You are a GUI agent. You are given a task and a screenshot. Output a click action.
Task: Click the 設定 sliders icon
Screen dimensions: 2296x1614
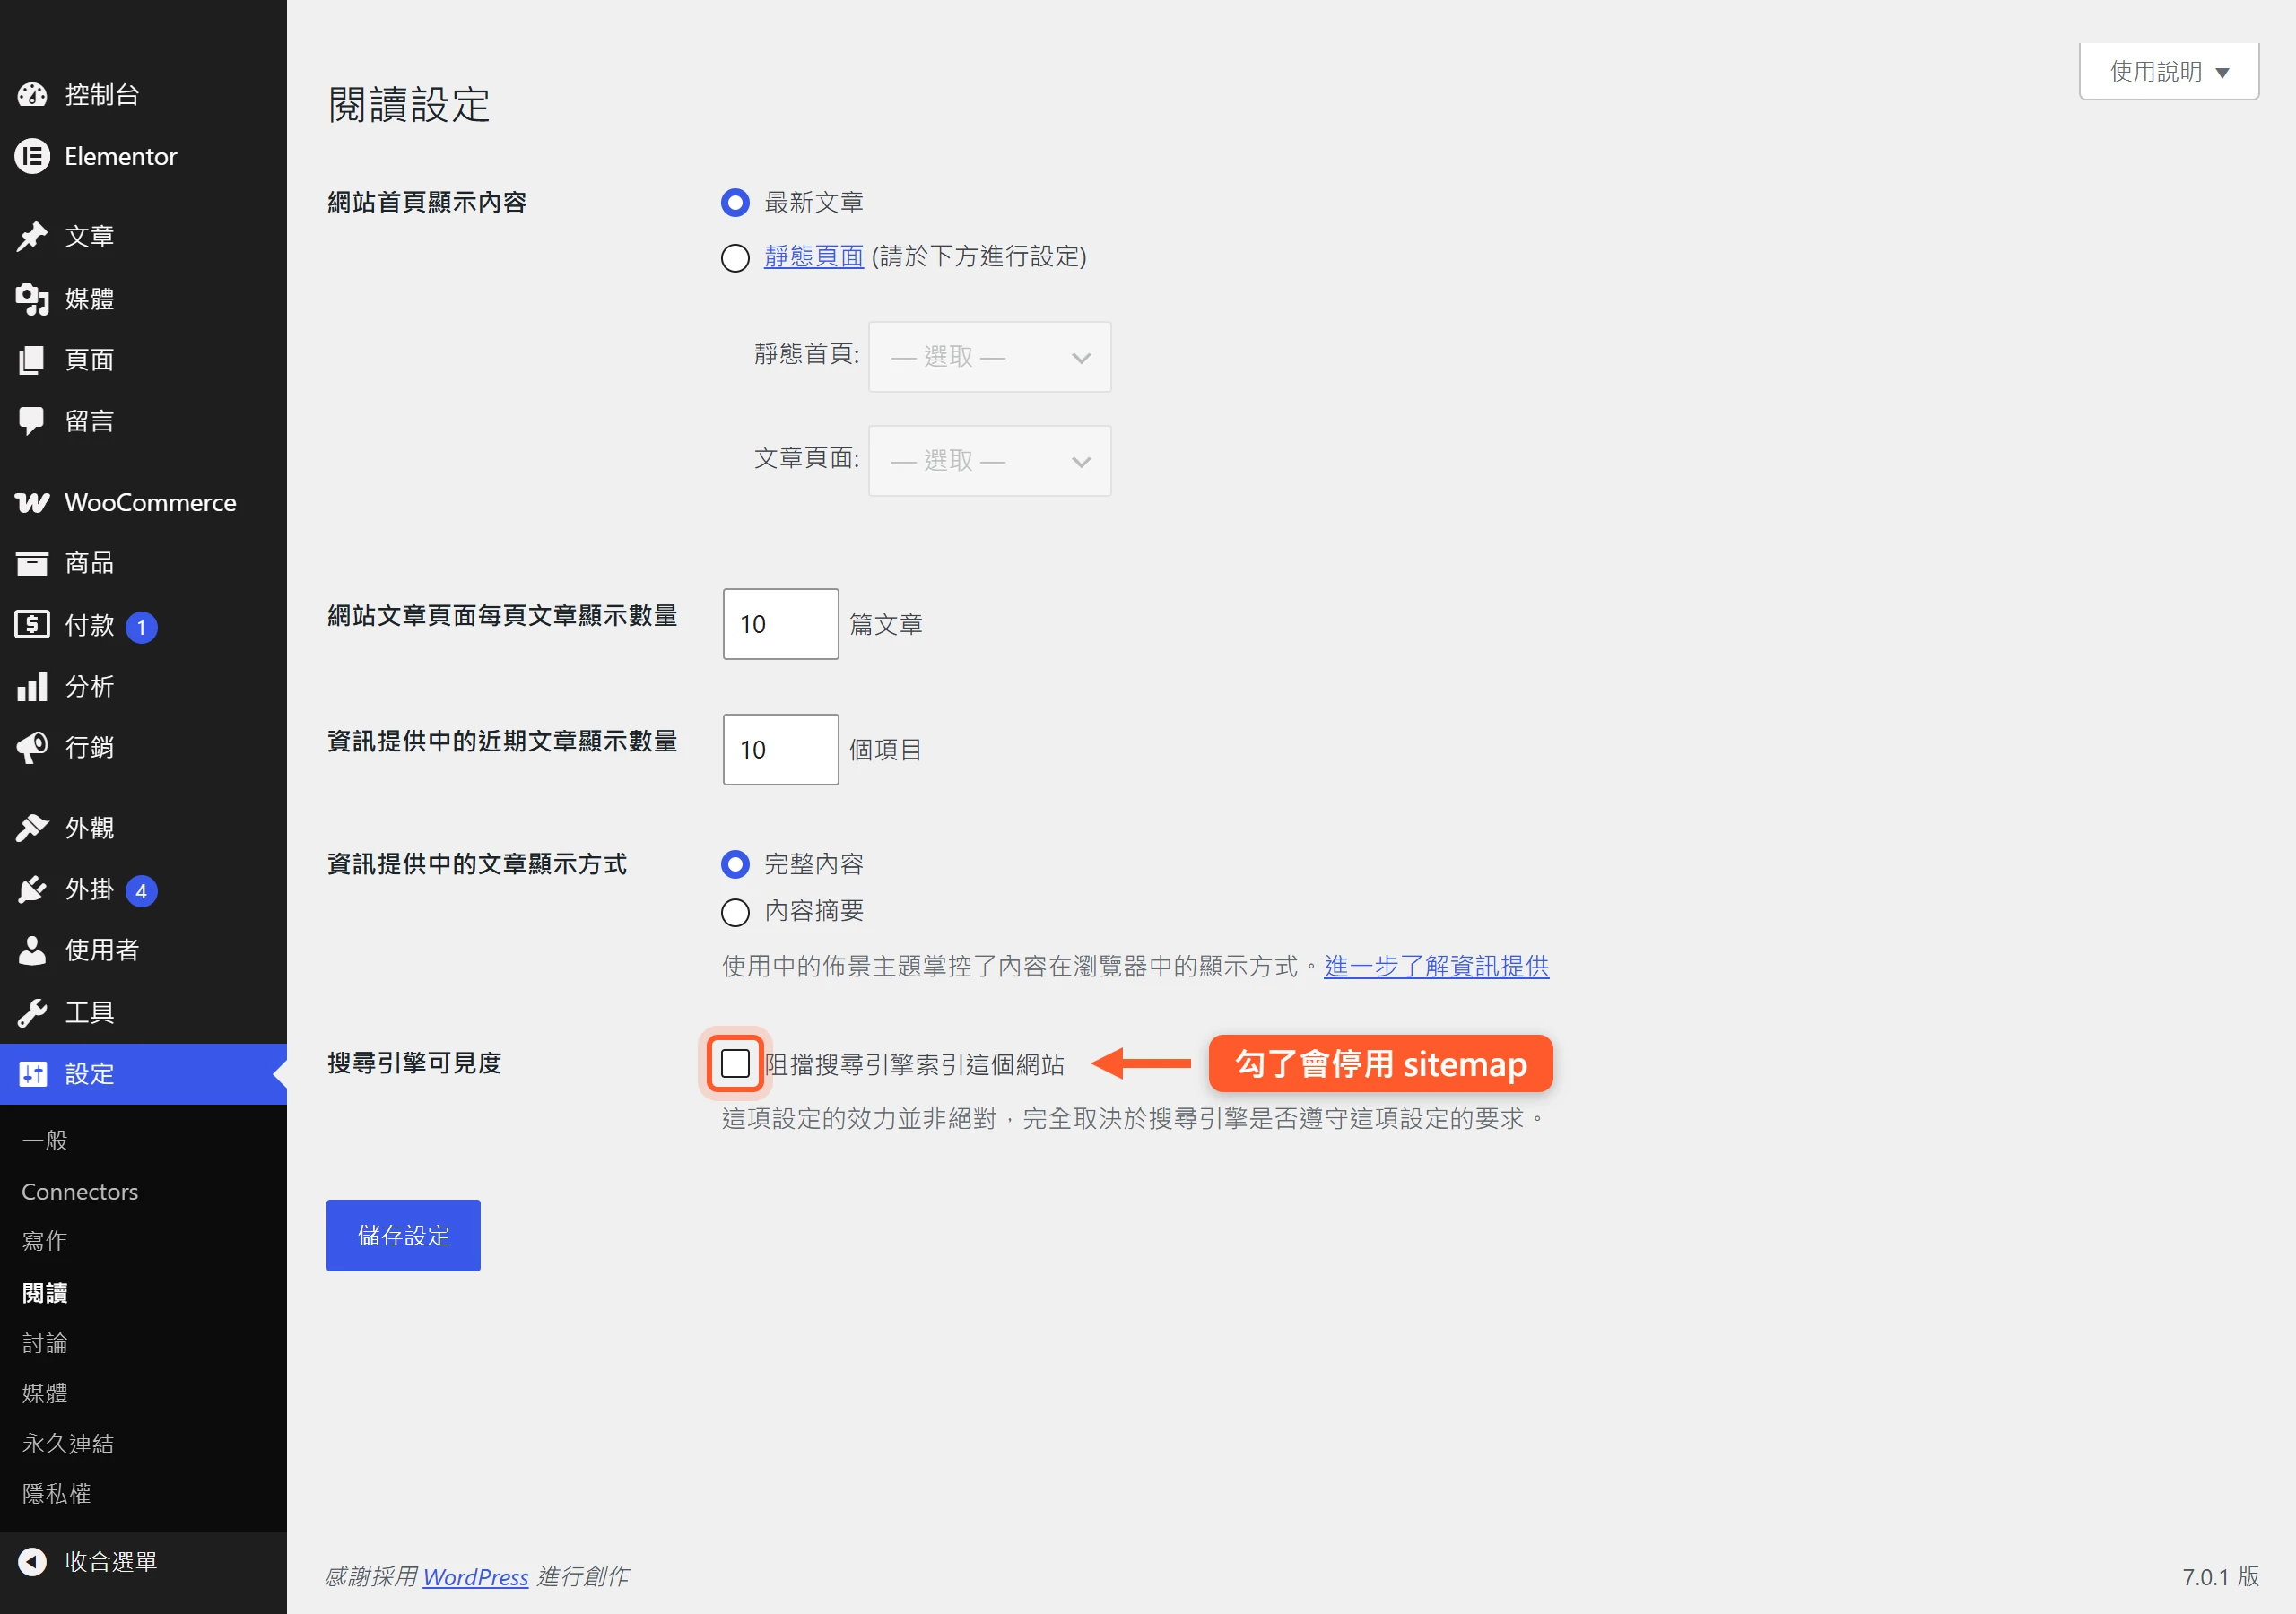[x=32, y=1074]
